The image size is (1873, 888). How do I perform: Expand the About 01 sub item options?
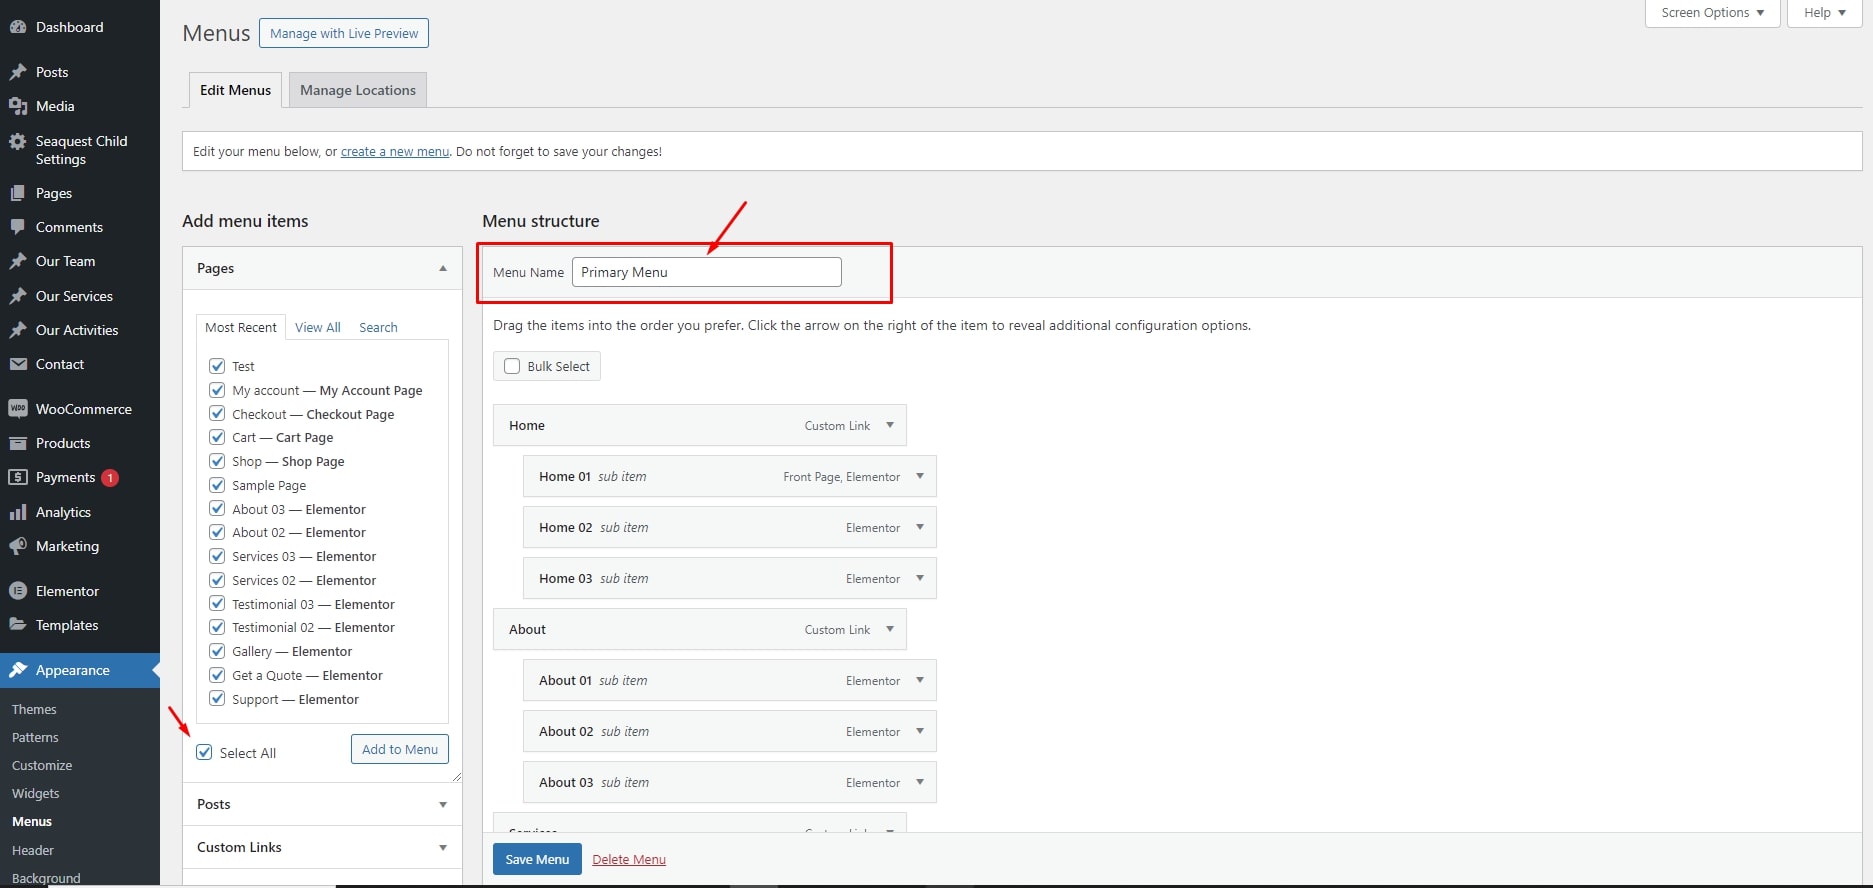click(x=920, y=680)
